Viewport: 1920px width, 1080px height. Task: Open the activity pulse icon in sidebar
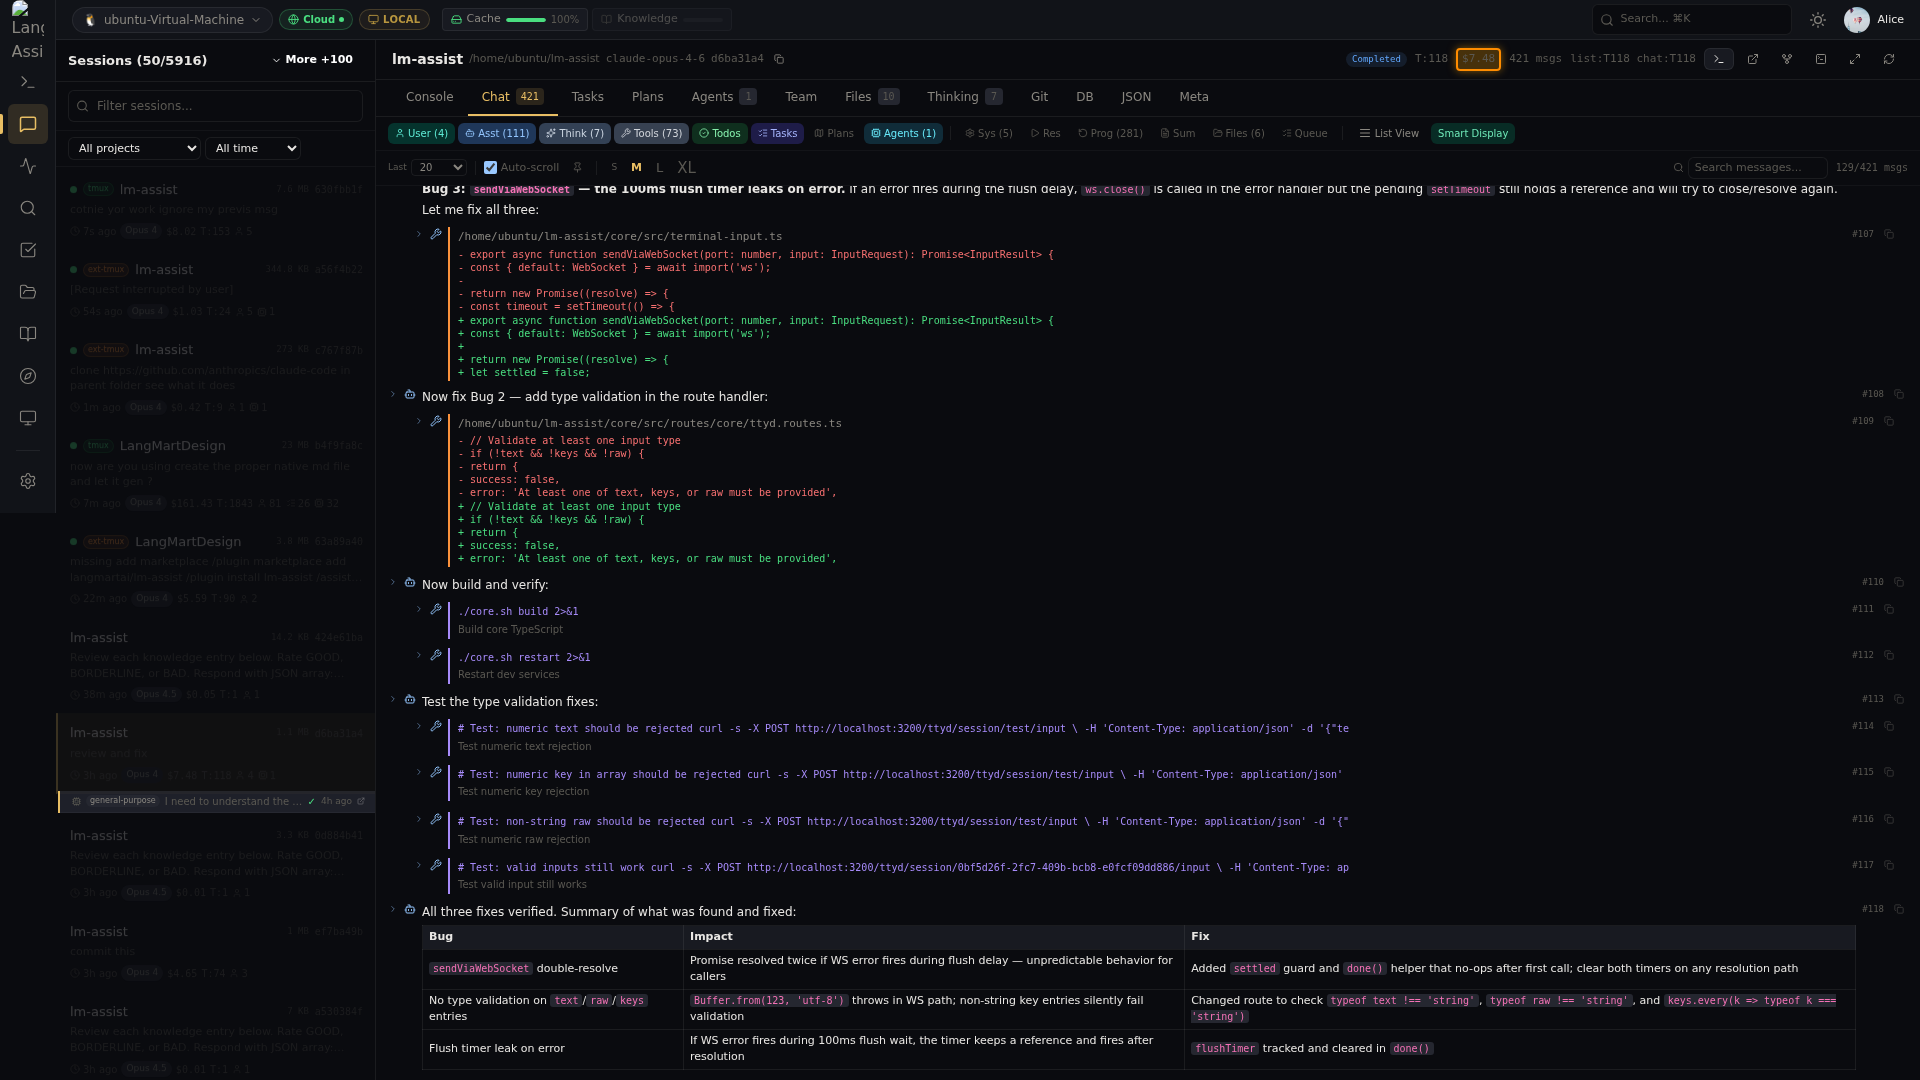pos(28,166)
